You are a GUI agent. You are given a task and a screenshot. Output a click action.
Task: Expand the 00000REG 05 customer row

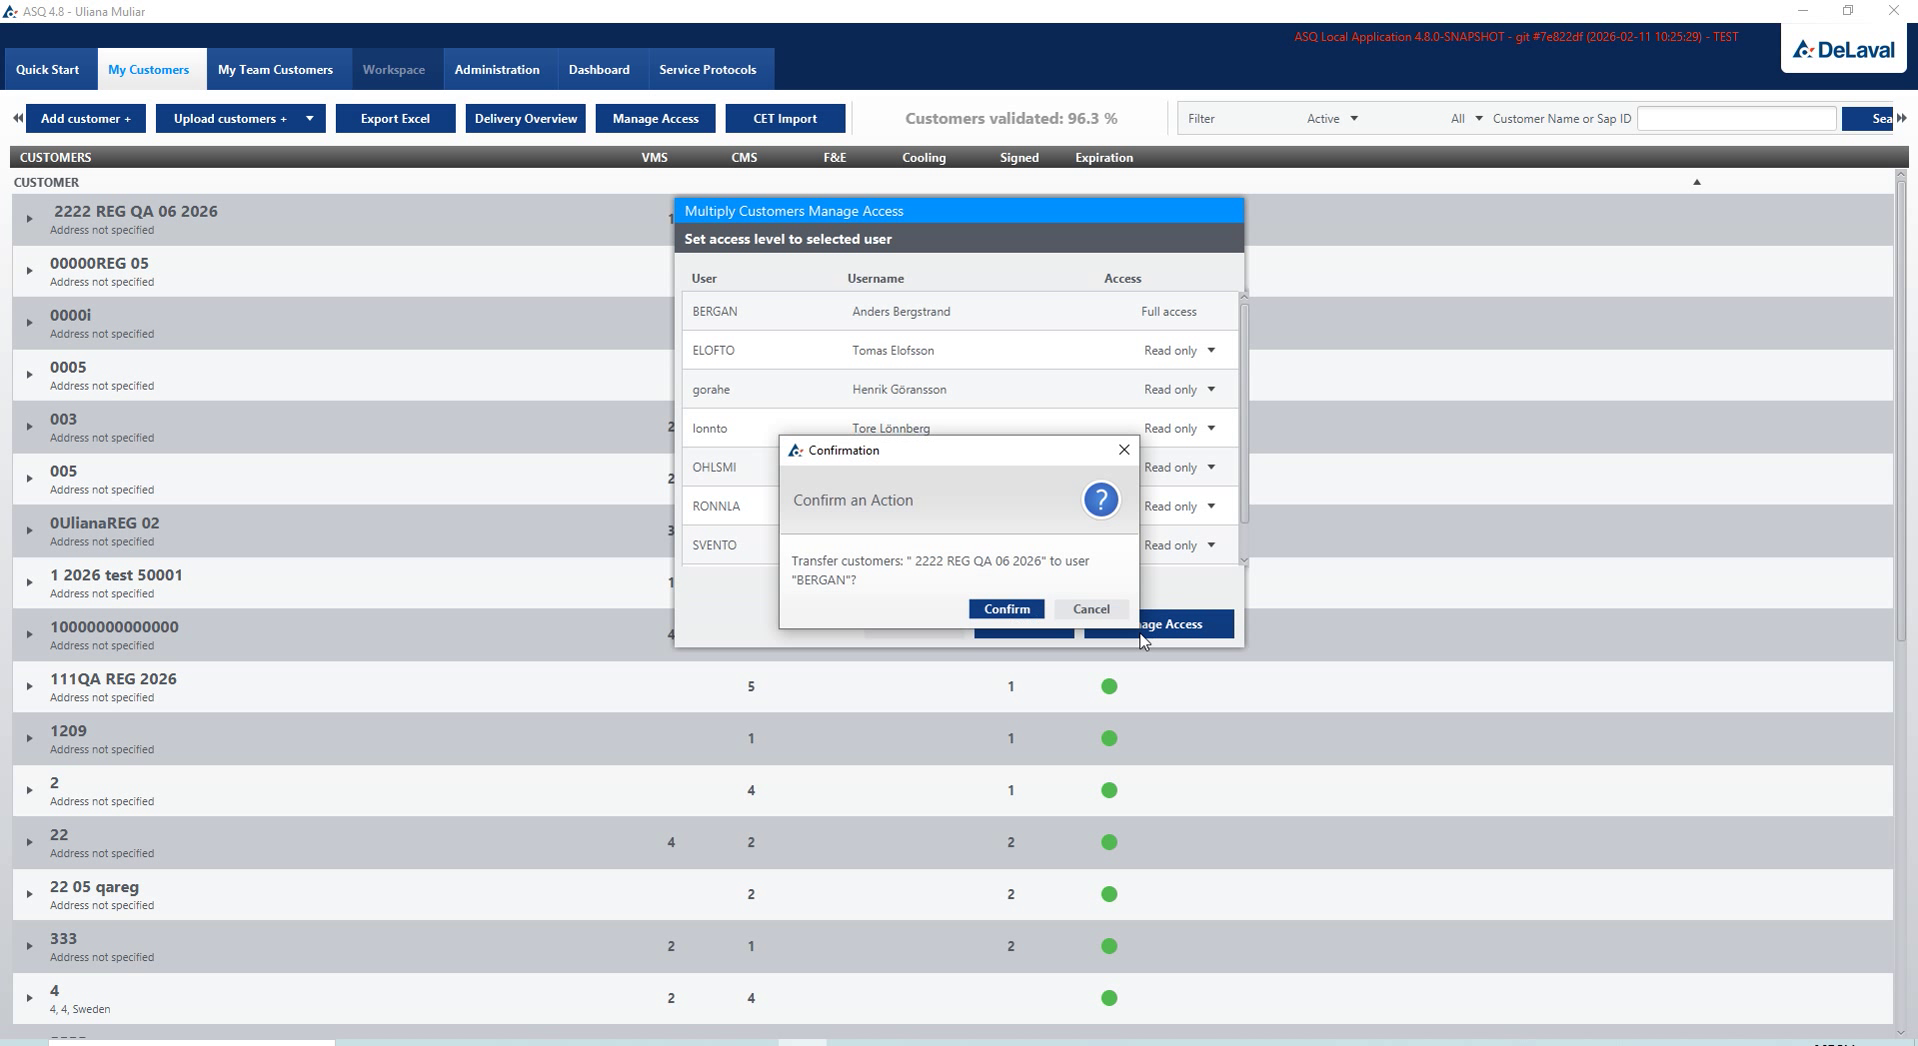coord(29,270)
